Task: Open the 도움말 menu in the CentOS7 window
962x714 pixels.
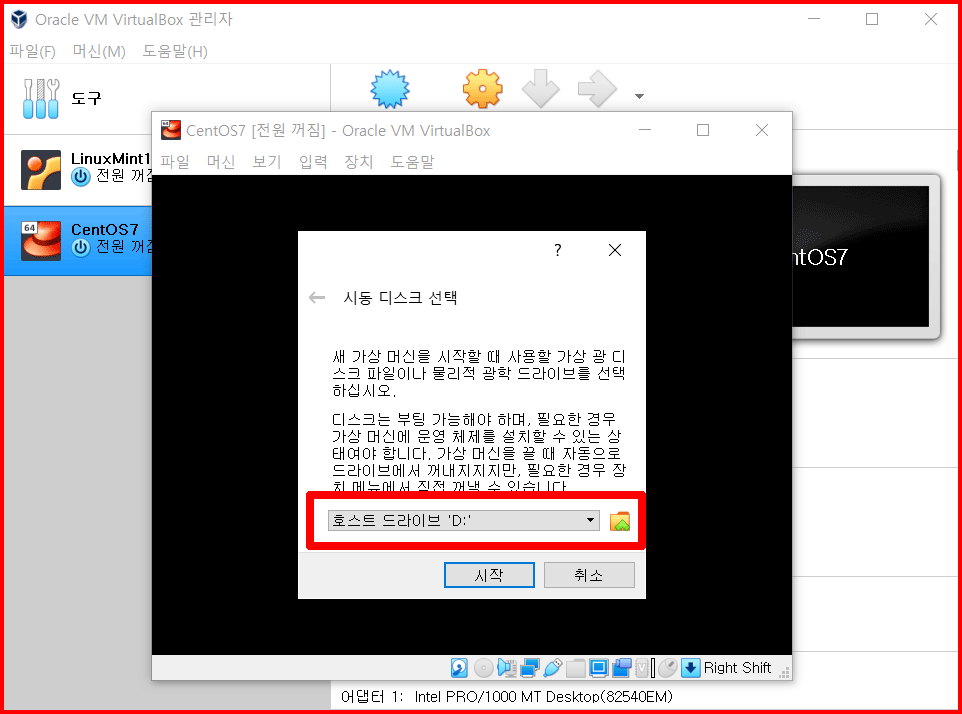Action: coord(412,162)
